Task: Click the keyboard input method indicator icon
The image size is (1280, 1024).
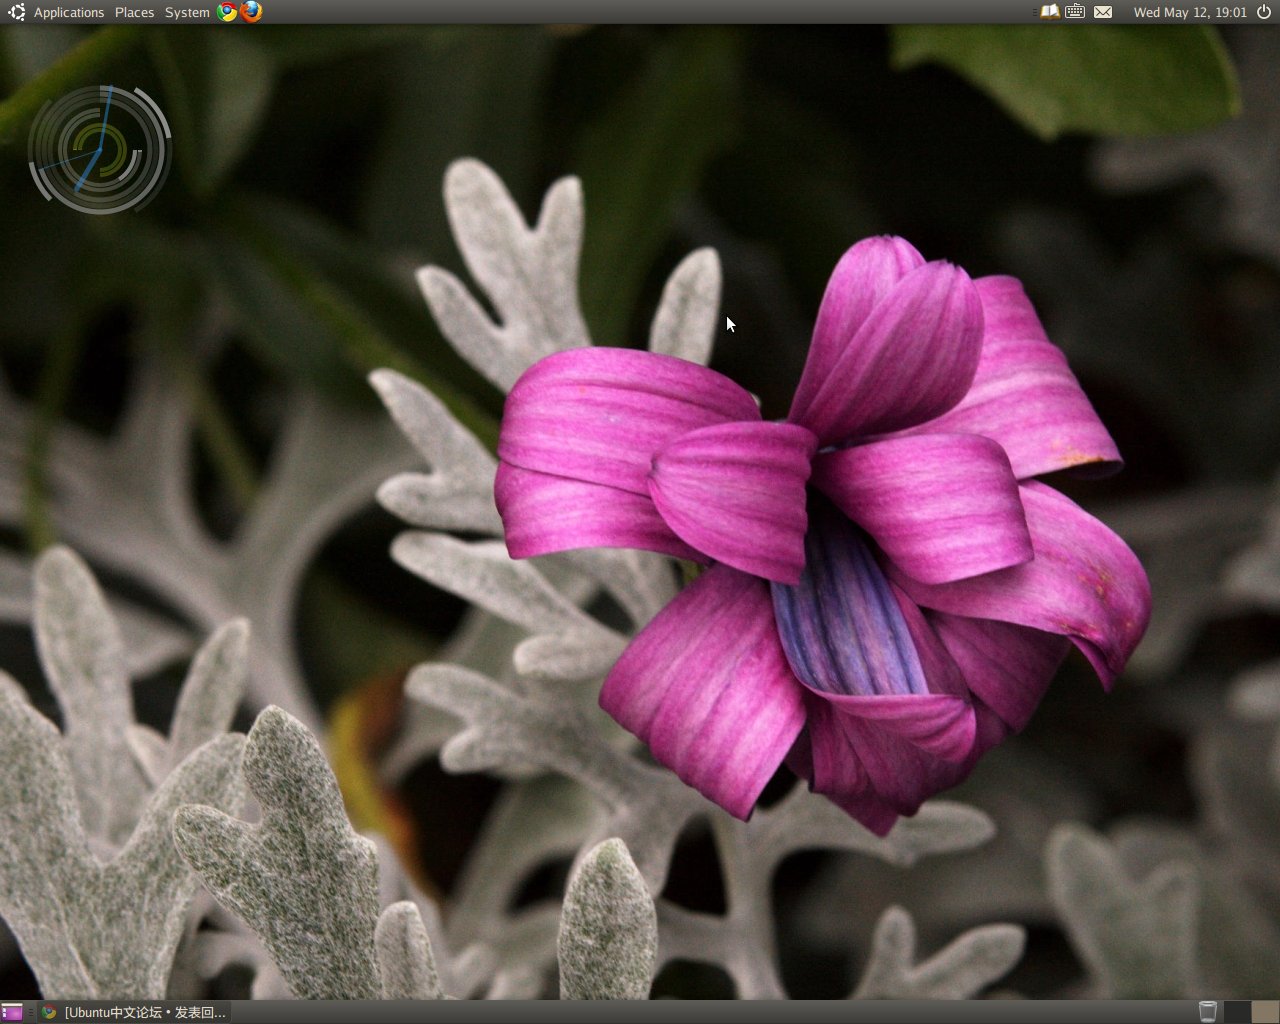Action: 1075,12
